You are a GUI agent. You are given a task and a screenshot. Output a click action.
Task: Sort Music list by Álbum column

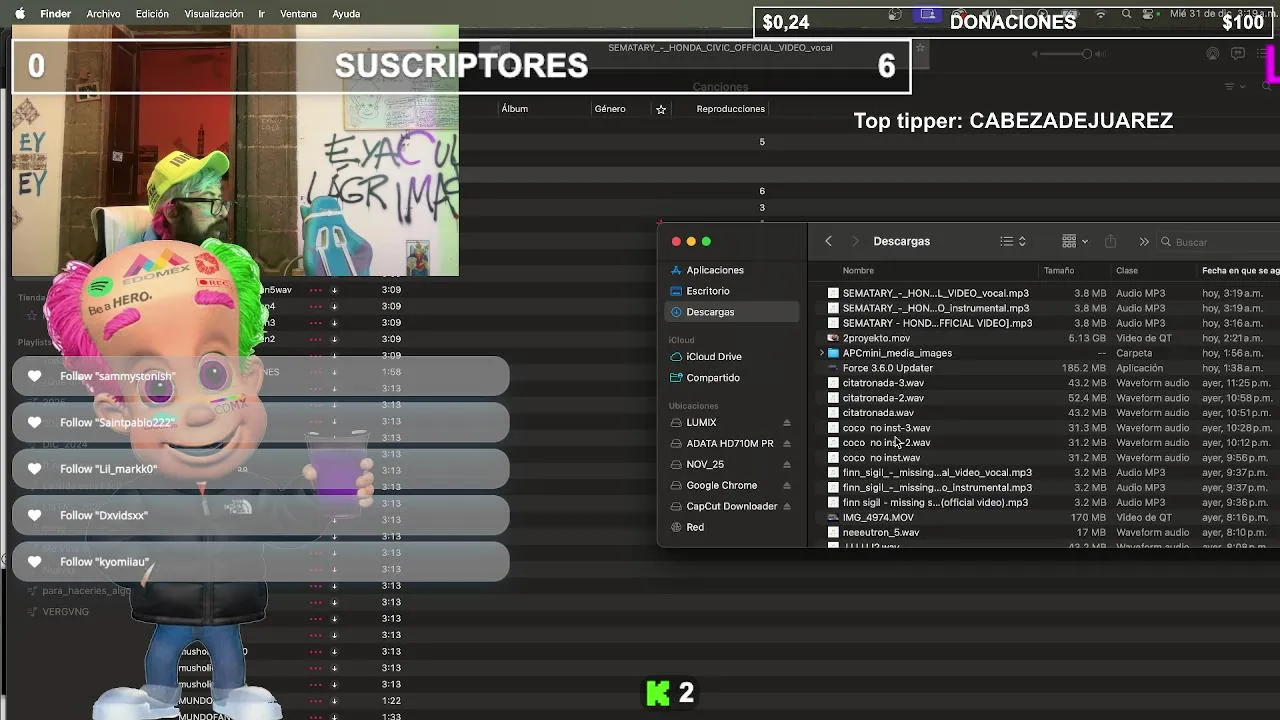(x=514, y=109)
